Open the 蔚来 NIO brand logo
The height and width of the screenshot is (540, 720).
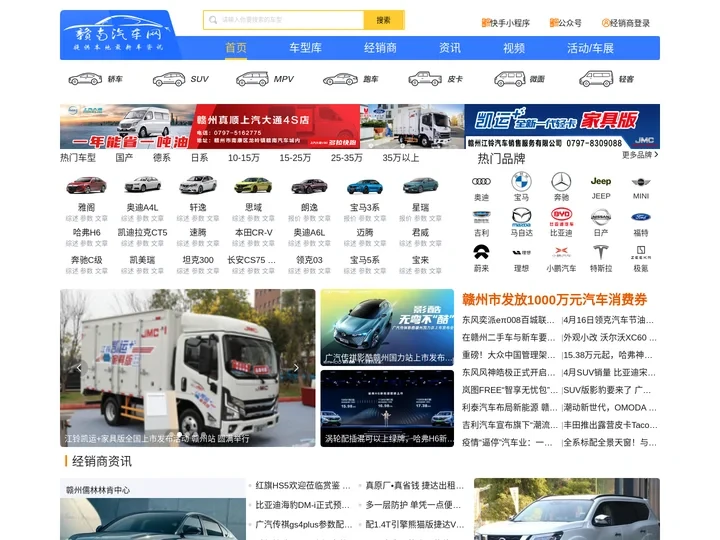coord(481,252)
